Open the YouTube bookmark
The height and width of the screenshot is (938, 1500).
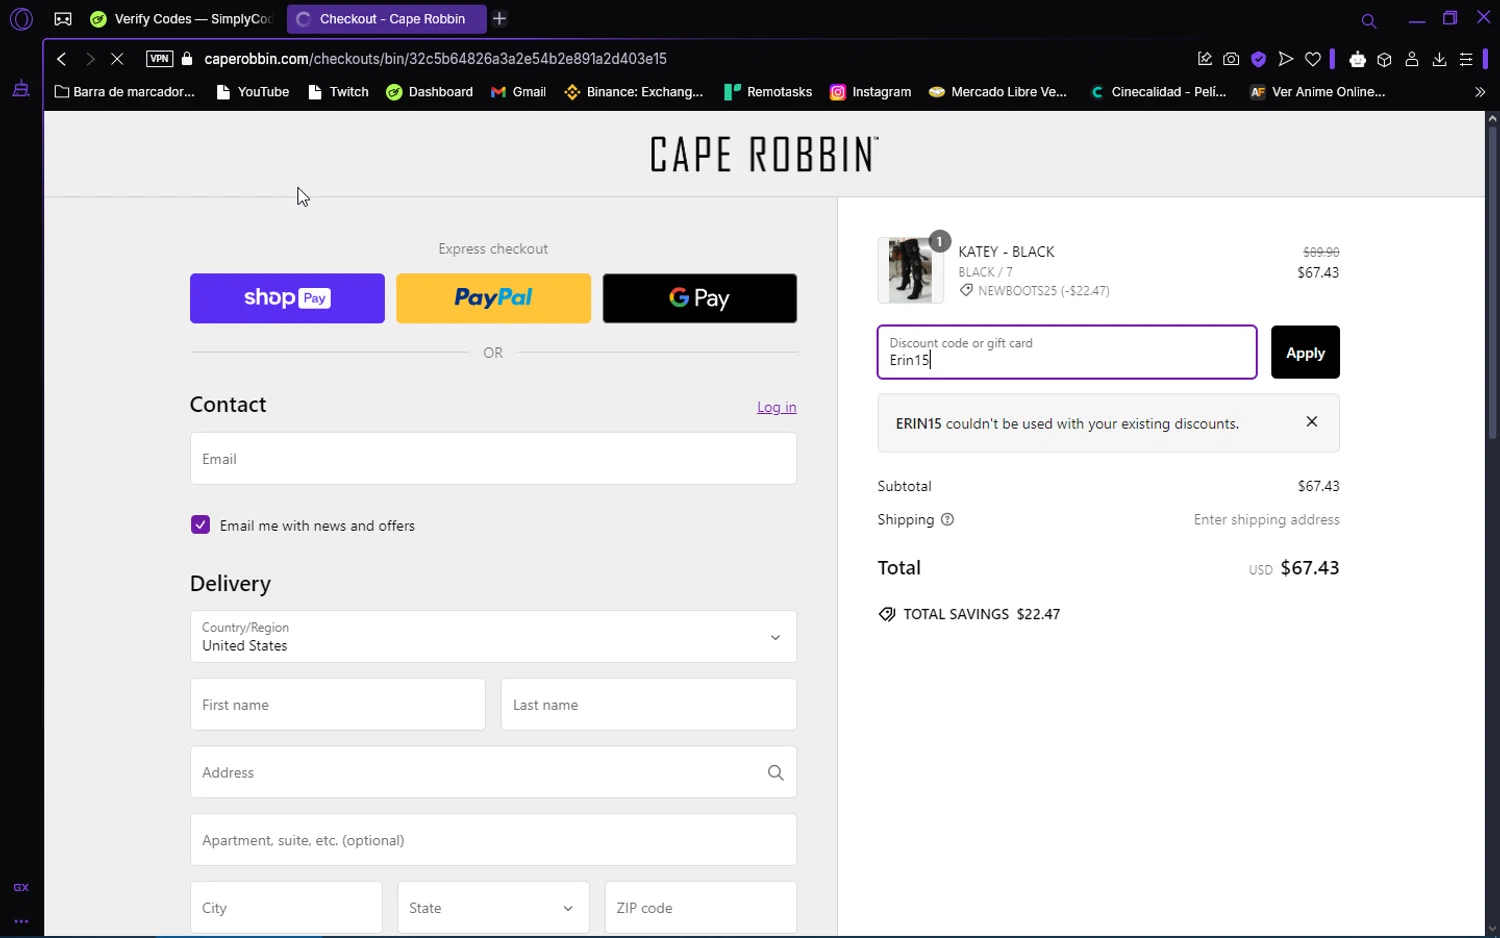253,92
